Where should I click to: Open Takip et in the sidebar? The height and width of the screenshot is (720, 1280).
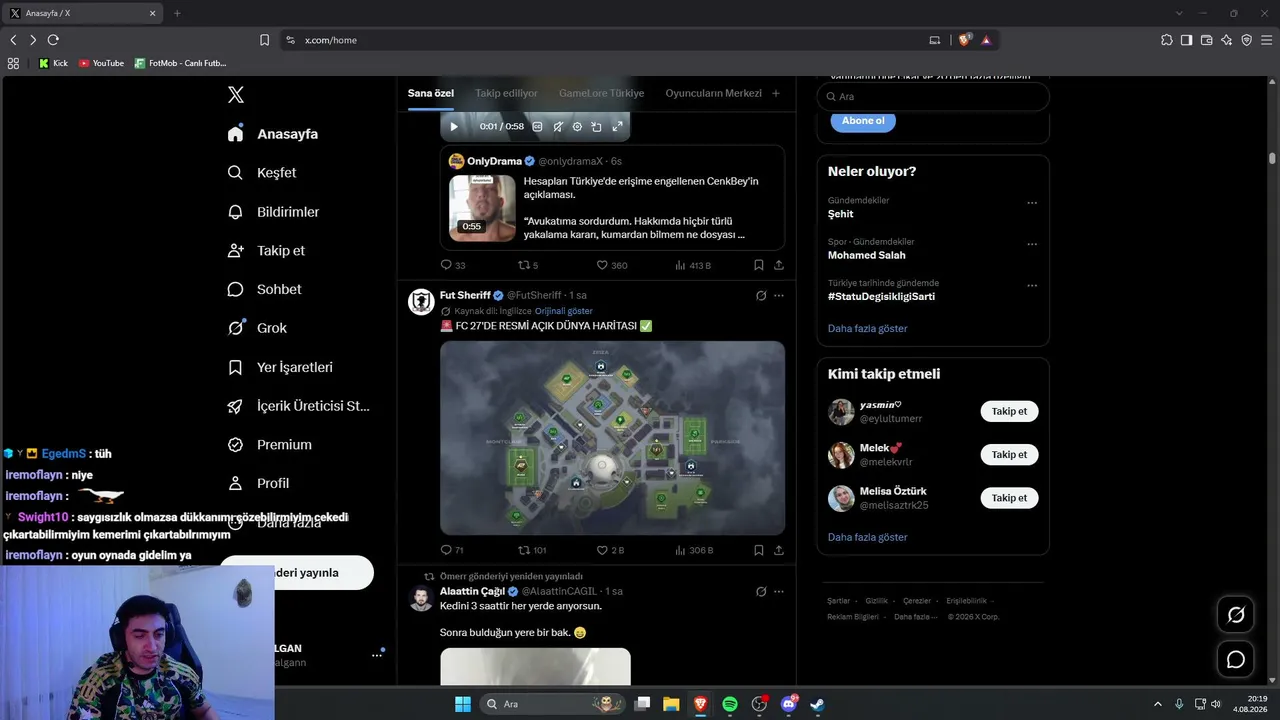pos(266,251)
